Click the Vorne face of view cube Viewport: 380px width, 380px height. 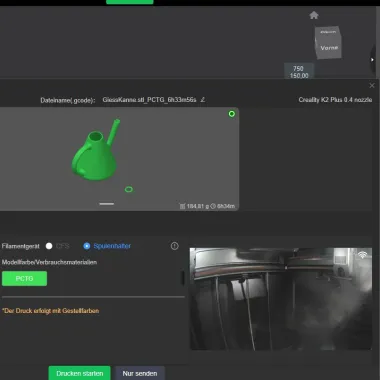(329, 48)
